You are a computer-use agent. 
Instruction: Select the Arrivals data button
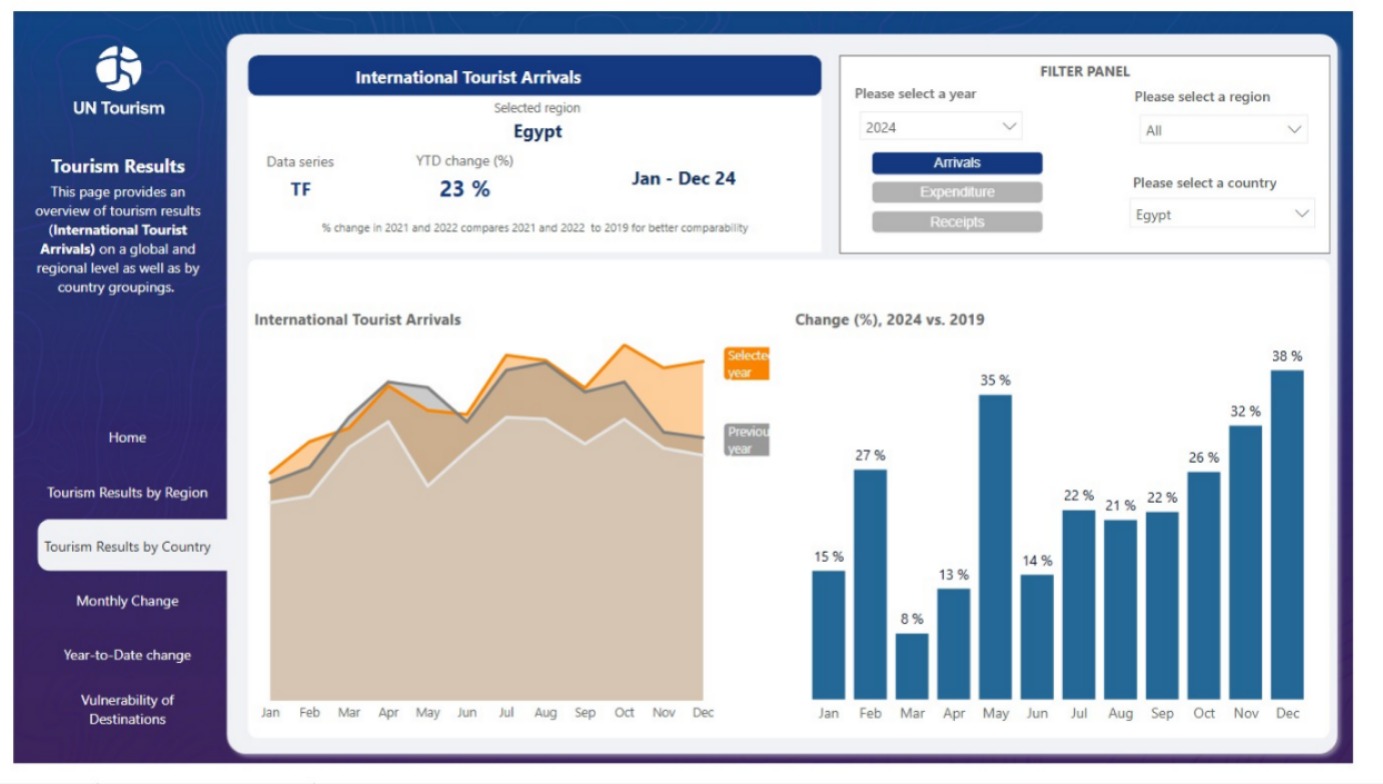coord(957,163)
